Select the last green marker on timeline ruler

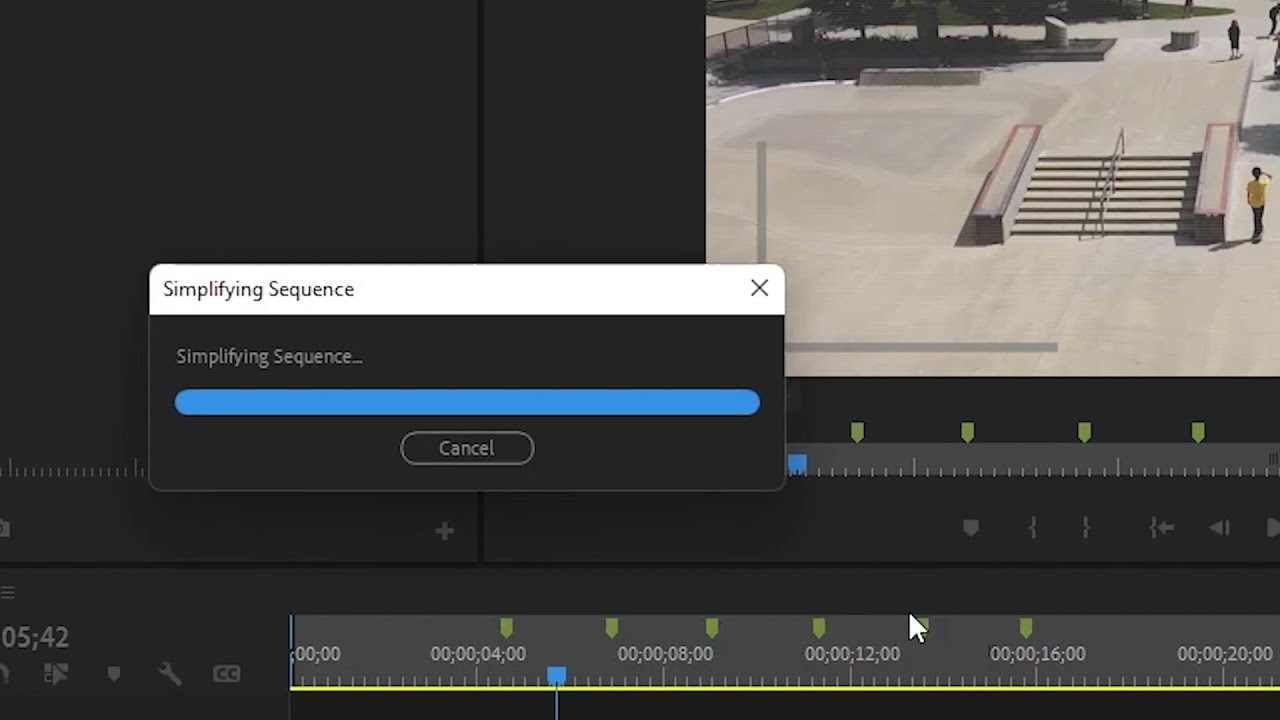pos(1026,627)
